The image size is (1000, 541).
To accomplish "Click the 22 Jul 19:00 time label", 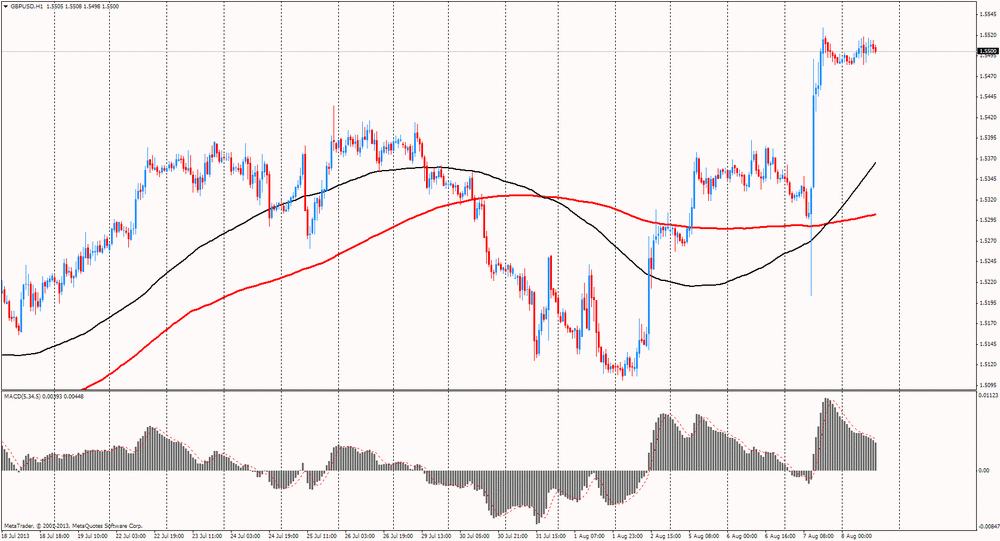I will (x=168, y=537).
